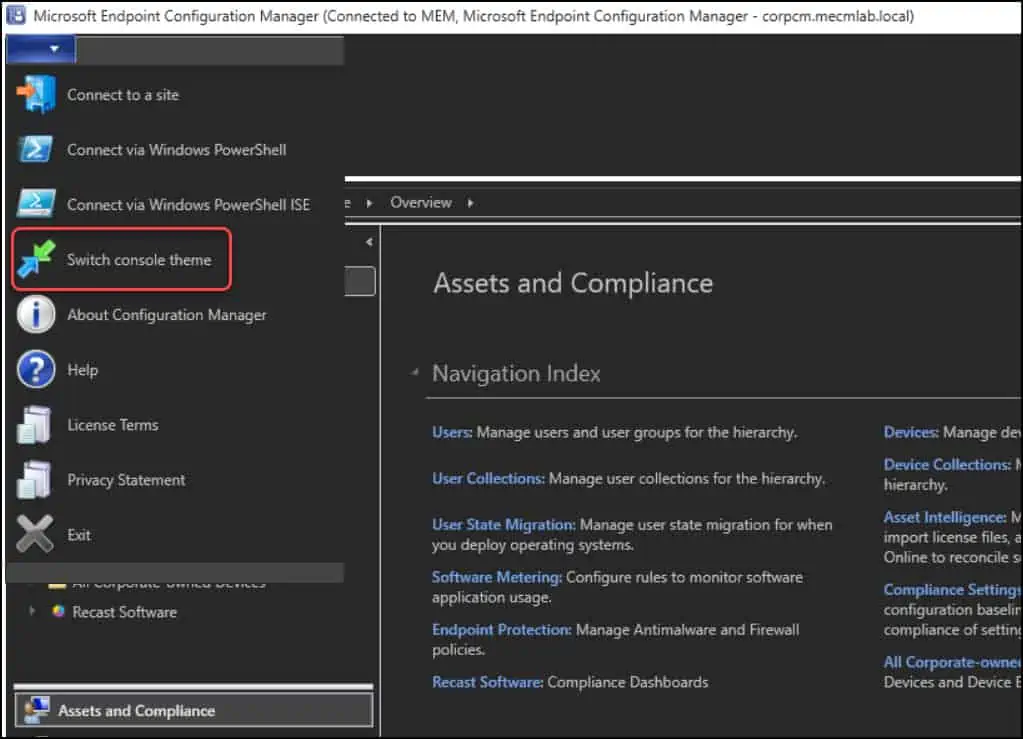Screen dimensions: 1023x739
Task: Select Connect to a site
Action: (x=123, y=95)
